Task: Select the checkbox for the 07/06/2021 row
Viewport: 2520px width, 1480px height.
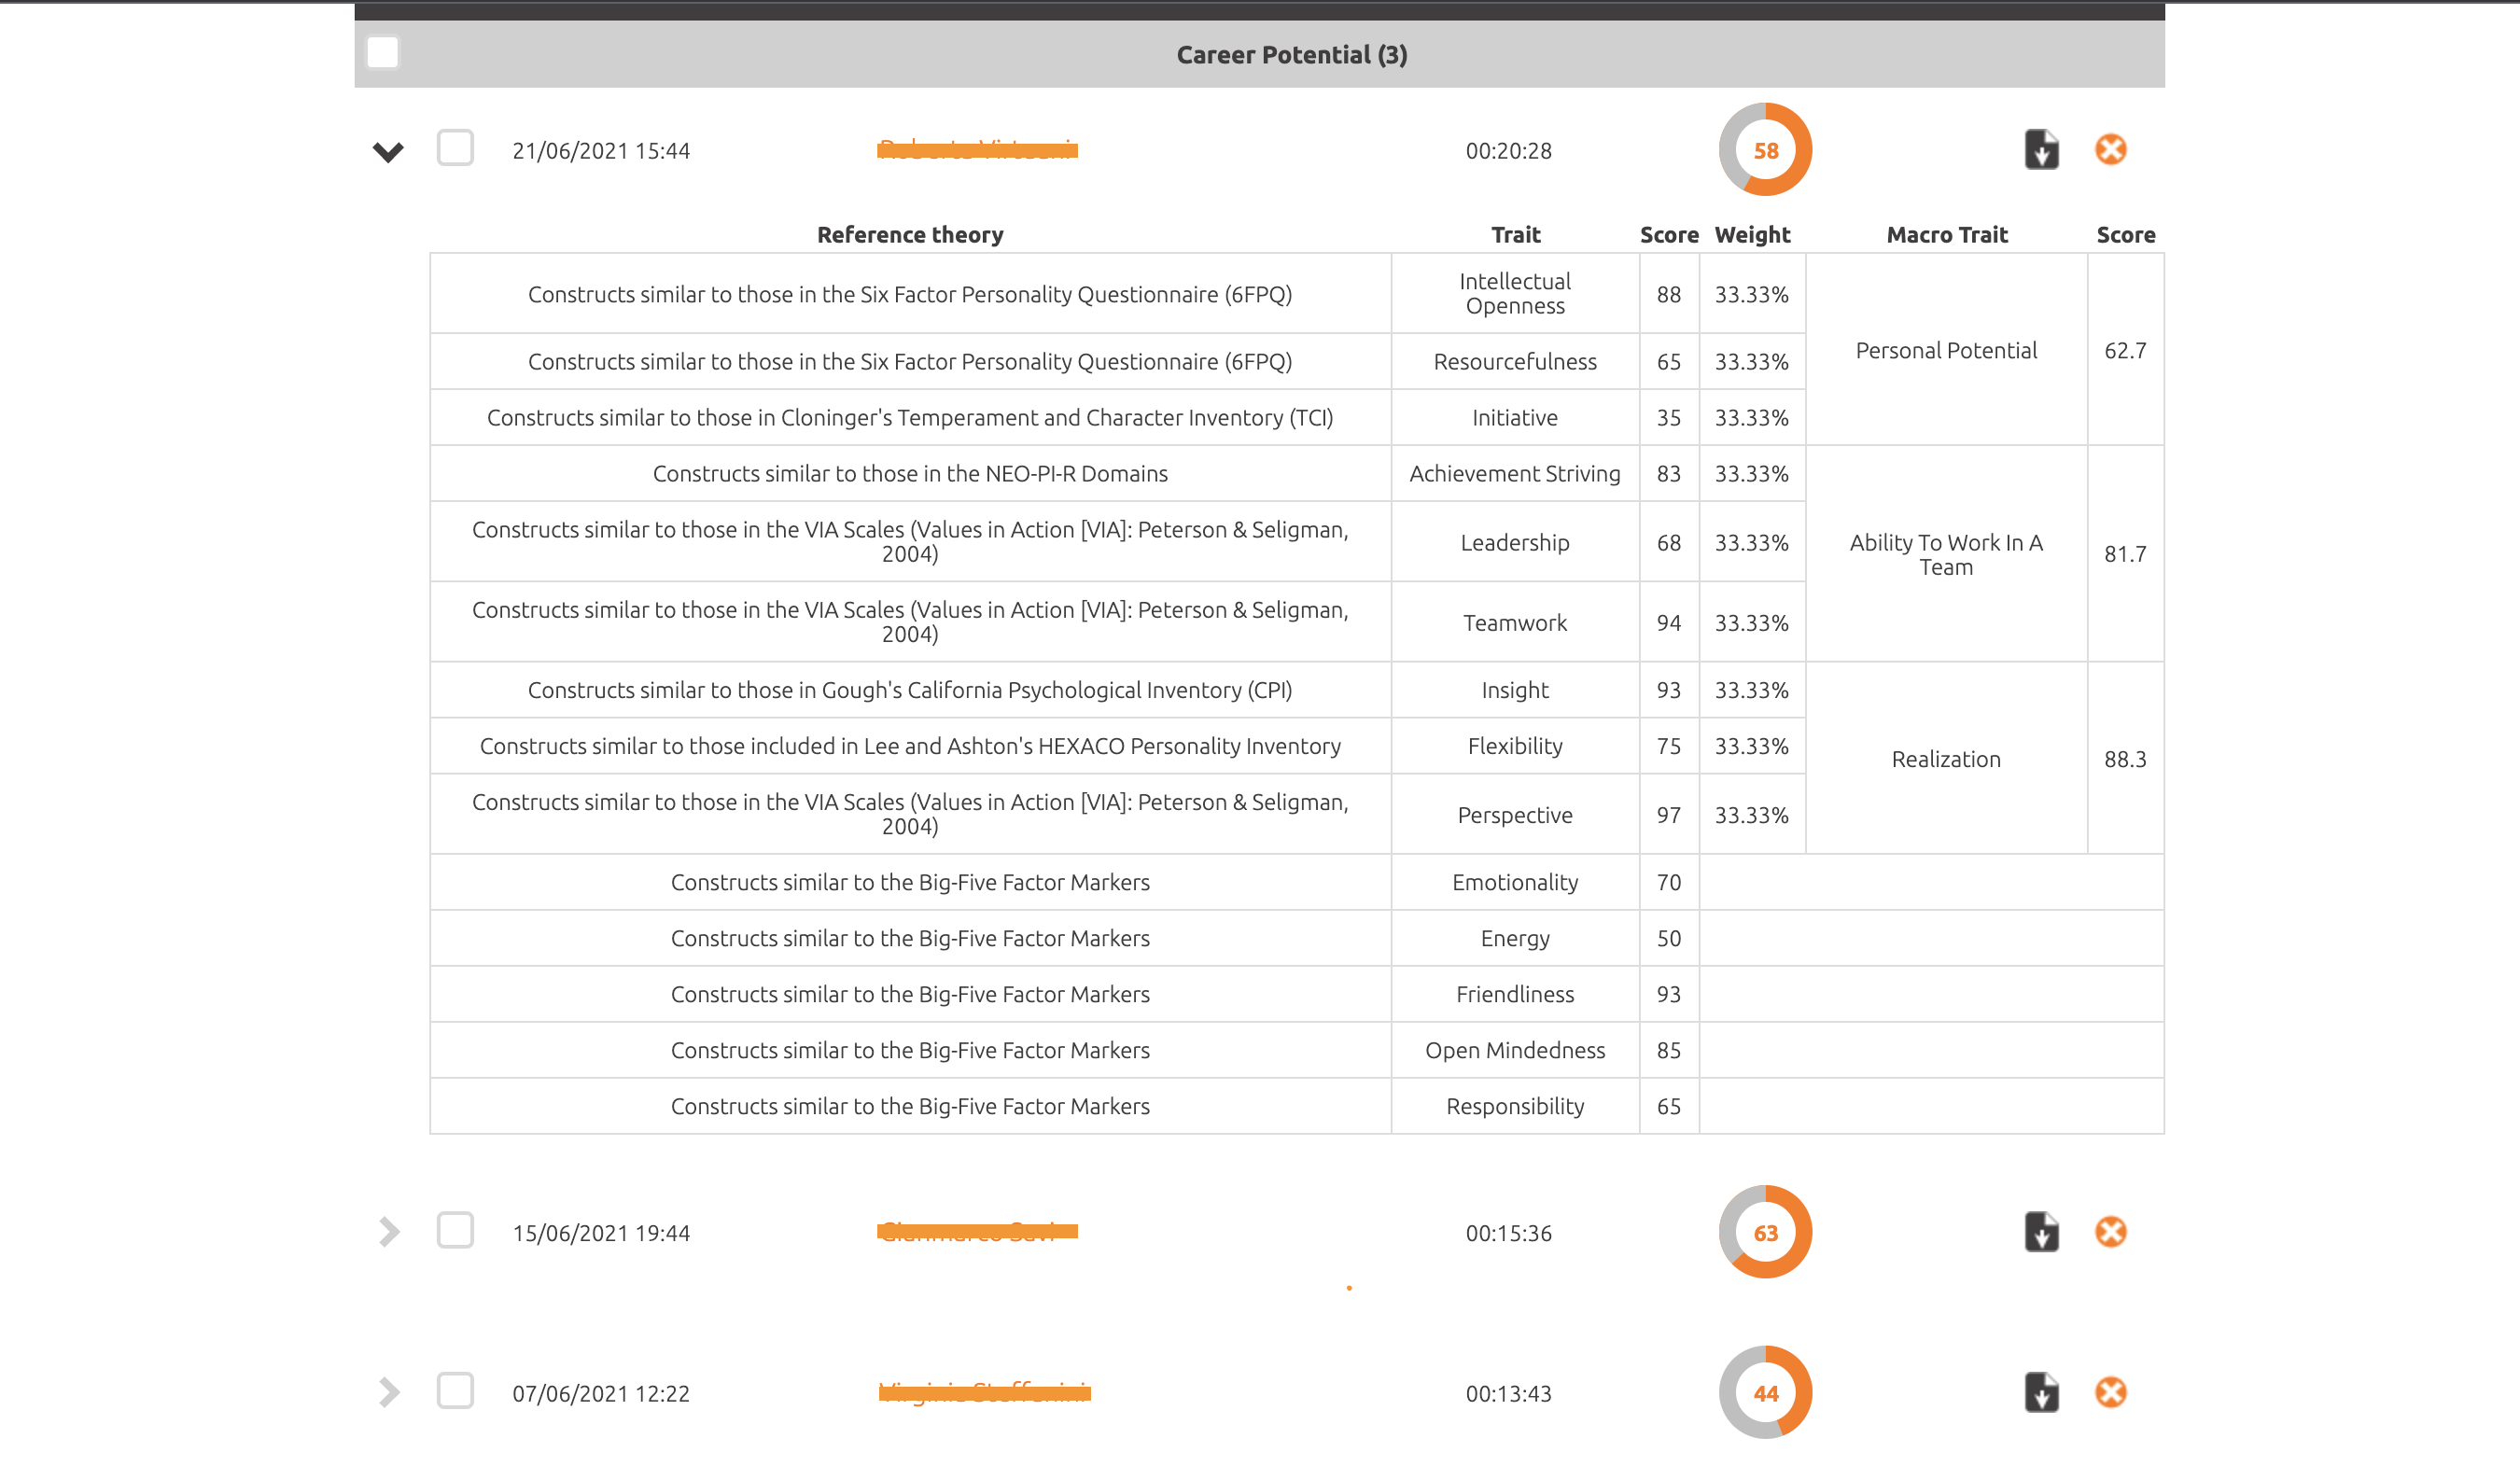Action: click(455, 1392)
